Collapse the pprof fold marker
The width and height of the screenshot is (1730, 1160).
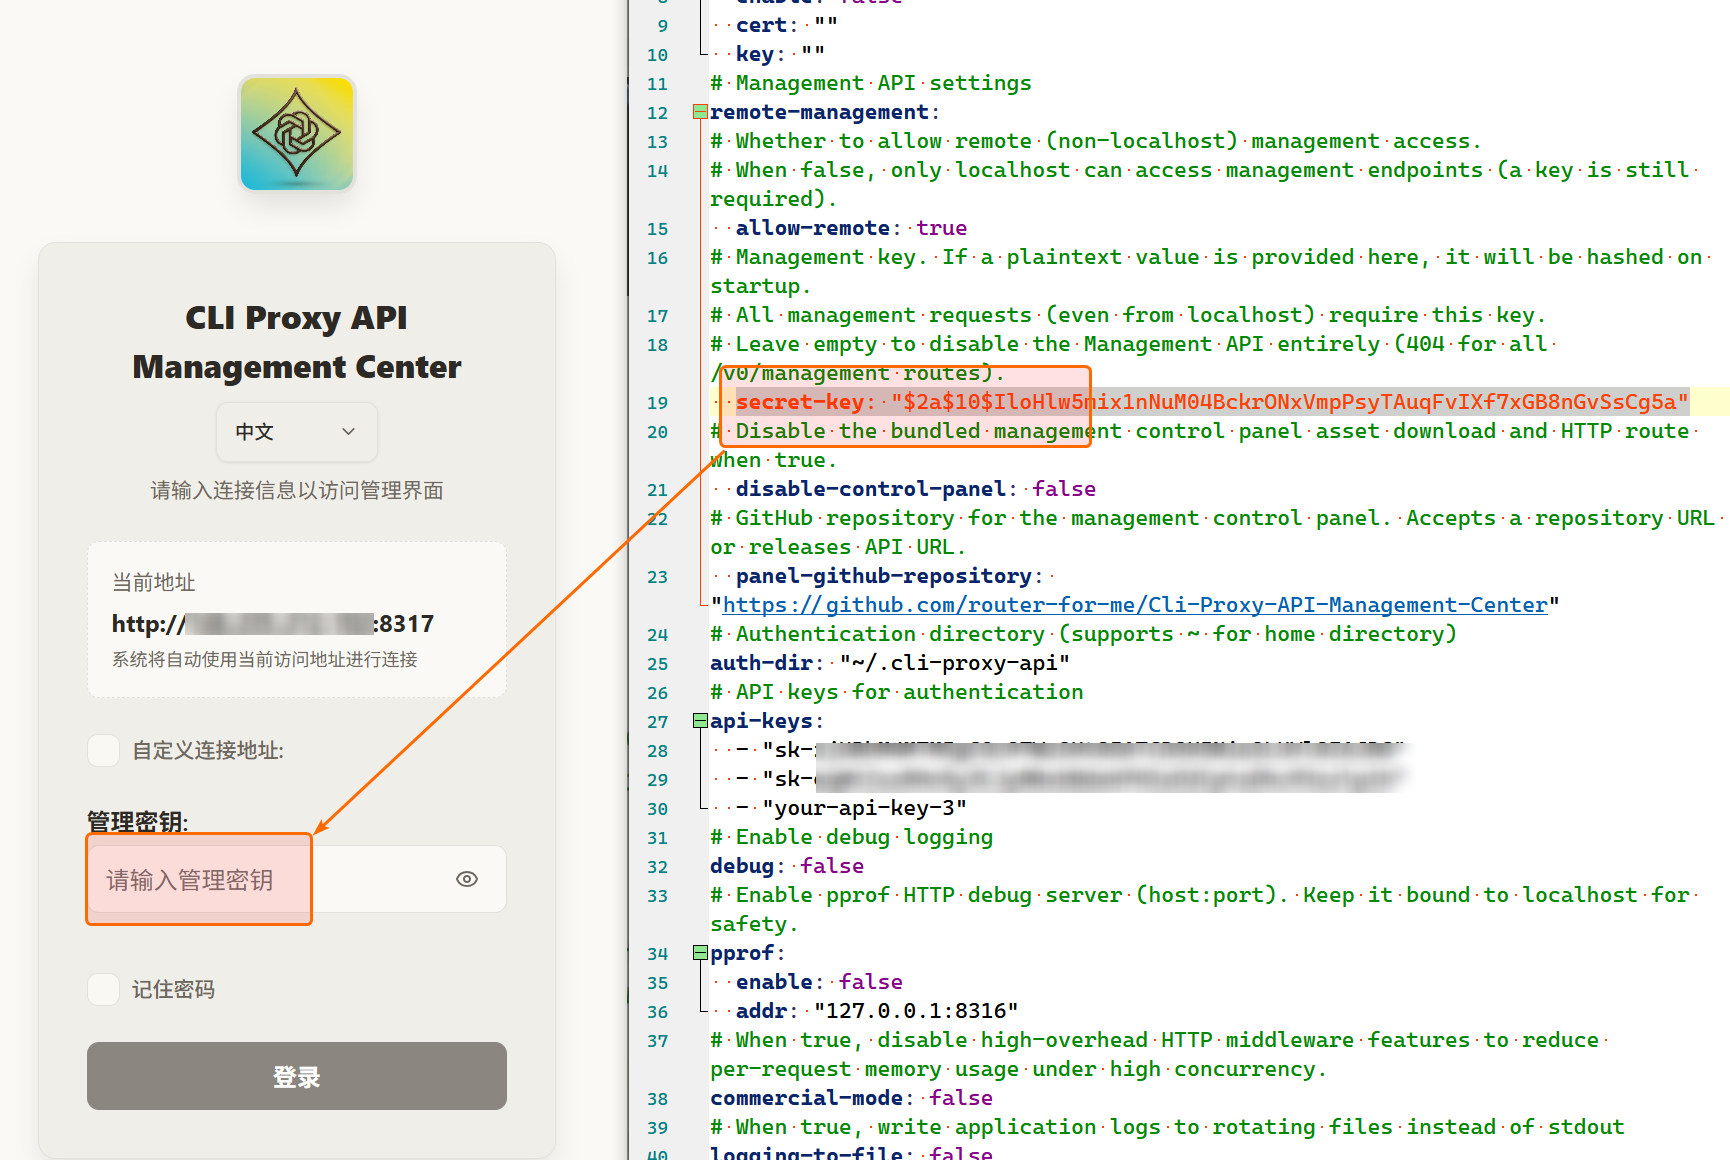700,953
